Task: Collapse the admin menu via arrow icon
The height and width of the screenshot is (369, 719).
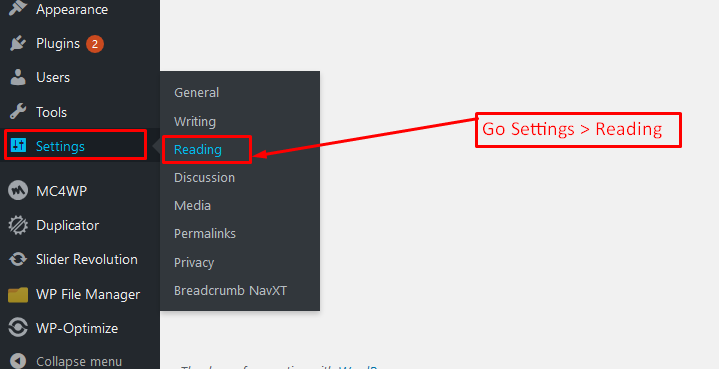Action: pyautogui.click(x=18, y=361)
